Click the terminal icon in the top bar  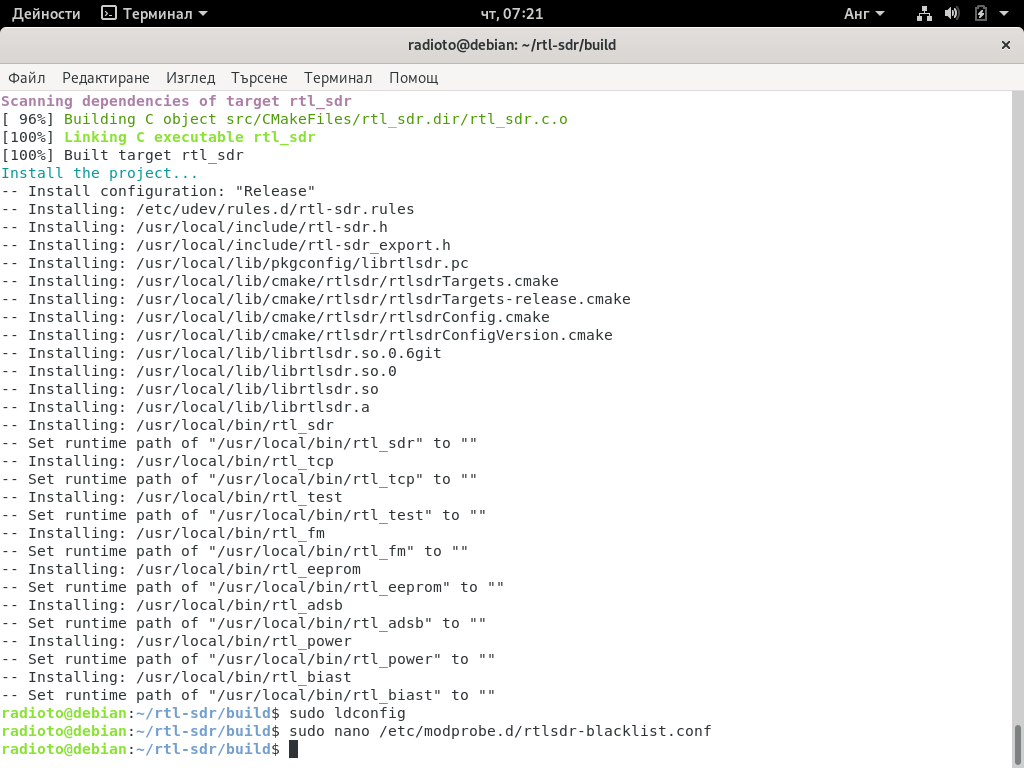(x=108, y=13)
